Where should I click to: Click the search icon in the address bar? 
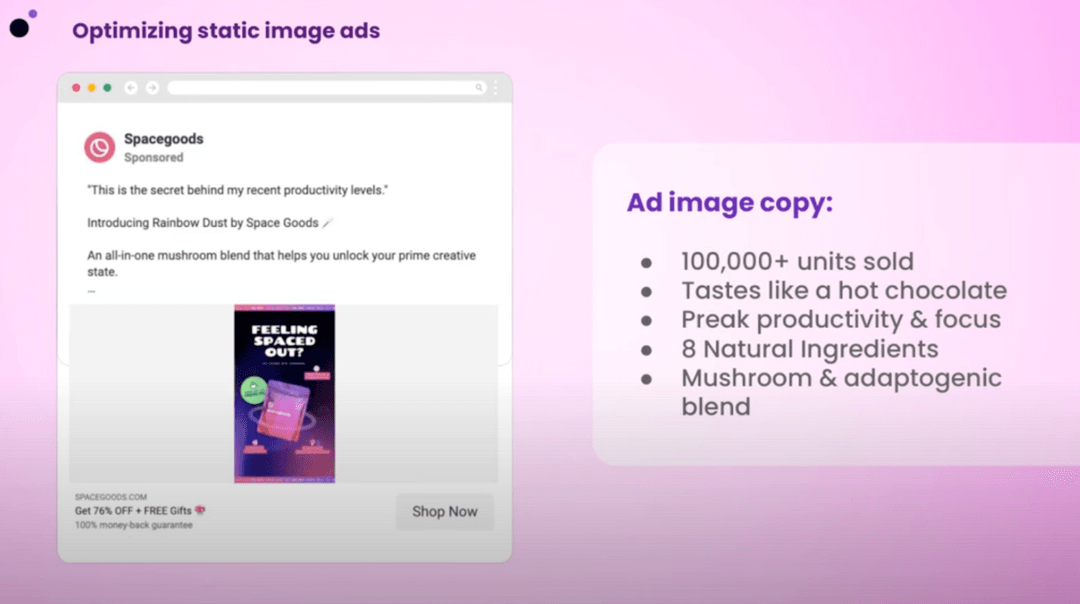(x=479, y=88)
